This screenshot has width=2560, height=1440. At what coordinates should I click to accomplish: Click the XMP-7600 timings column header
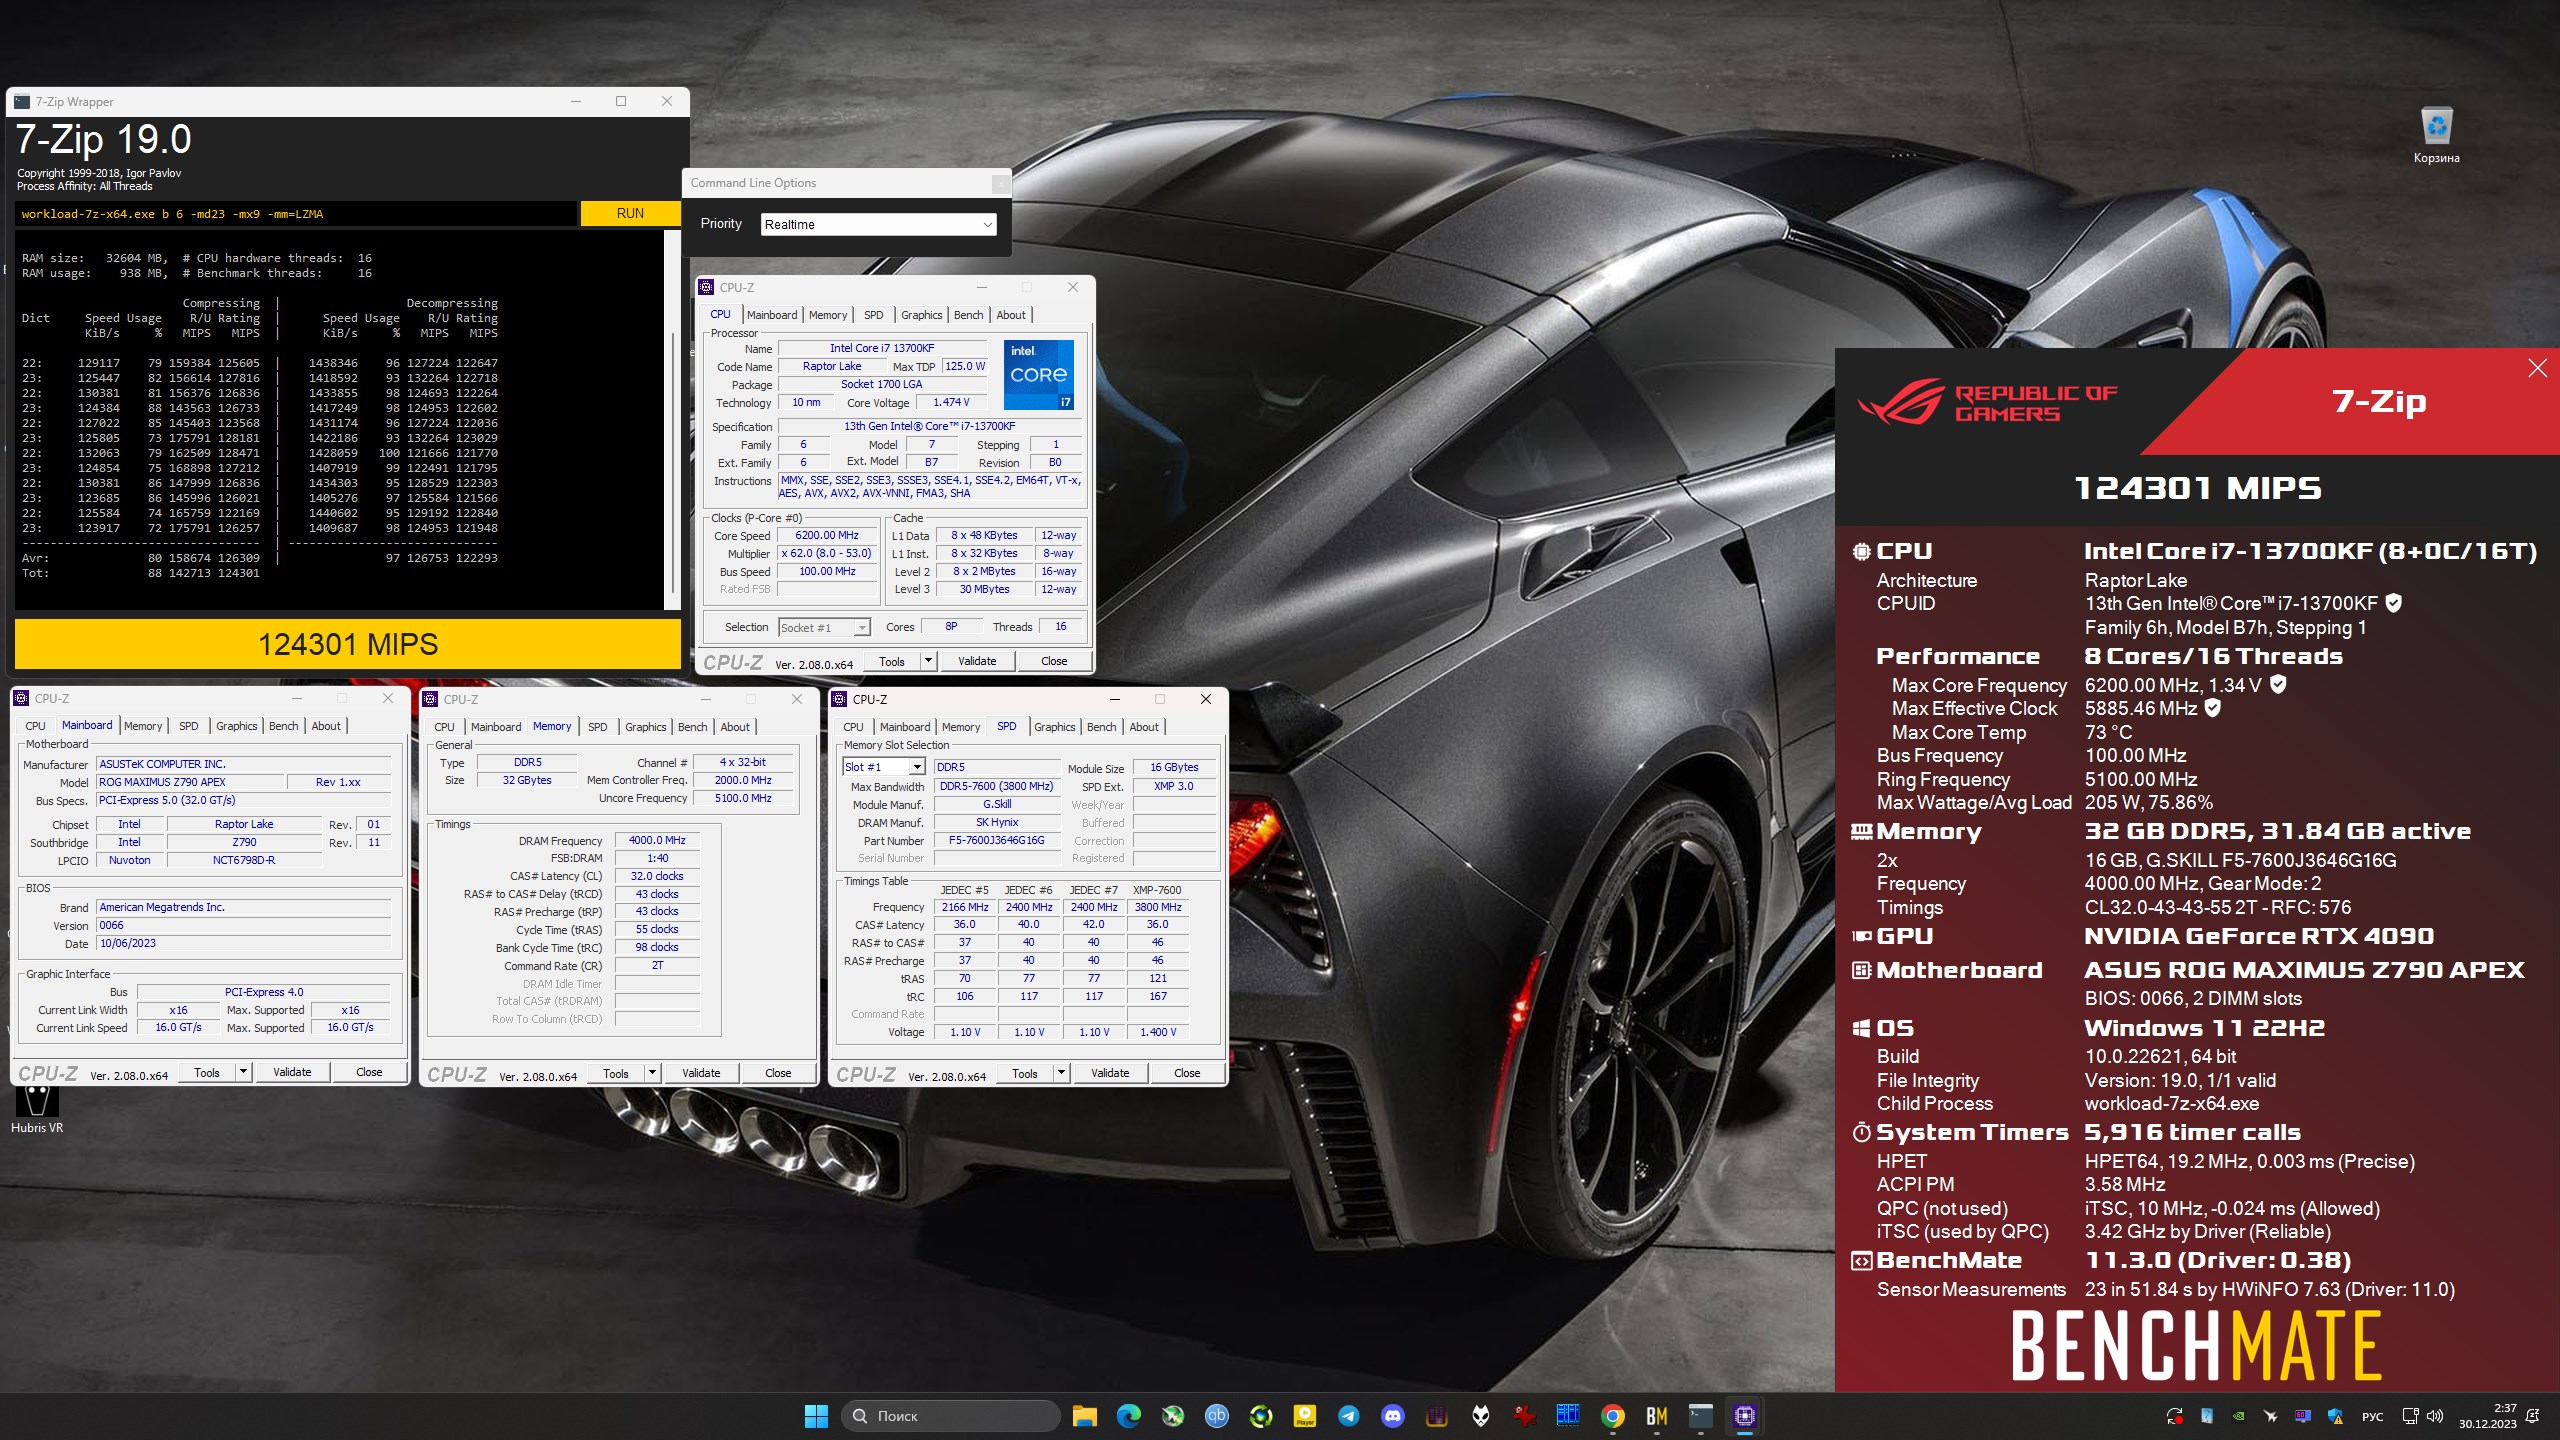pos(1157,890)
